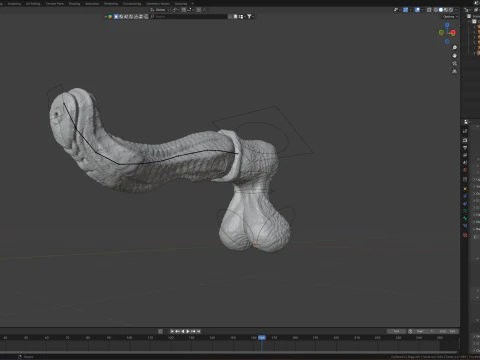The image size is (480, 360).
Task: Click the End frame field in timeline
Action: 447,331
